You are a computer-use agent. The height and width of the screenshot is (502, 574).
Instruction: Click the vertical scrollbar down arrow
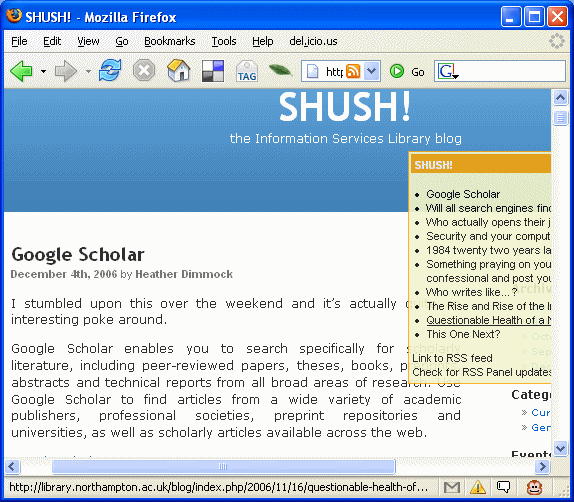point(560,448)
